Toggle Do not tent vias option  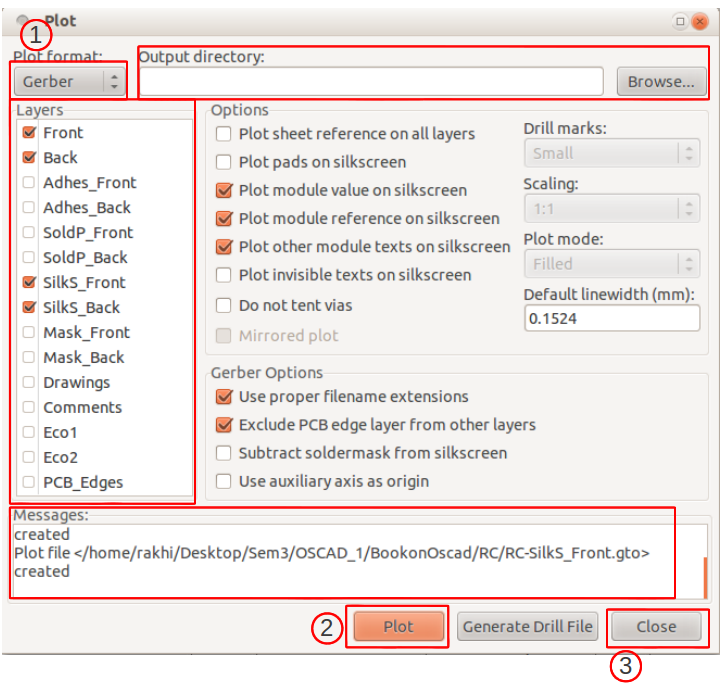click(x=224, y=305)
